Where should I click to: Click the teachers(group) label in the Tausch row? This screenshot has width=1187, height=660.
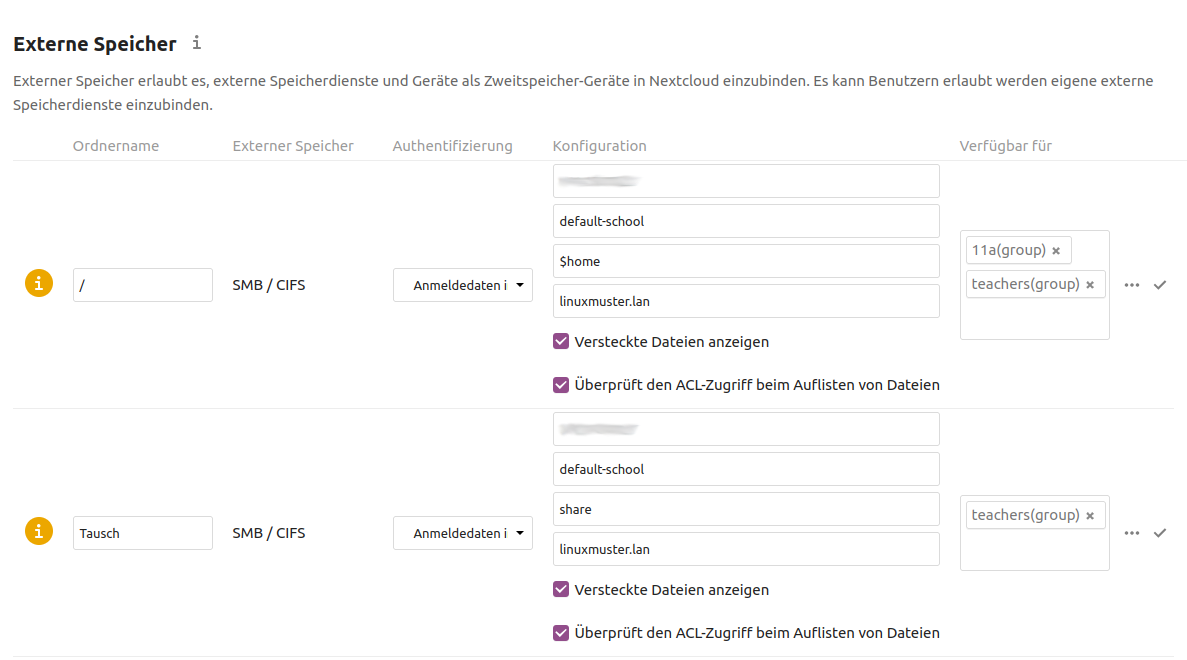pos(1025,515)
